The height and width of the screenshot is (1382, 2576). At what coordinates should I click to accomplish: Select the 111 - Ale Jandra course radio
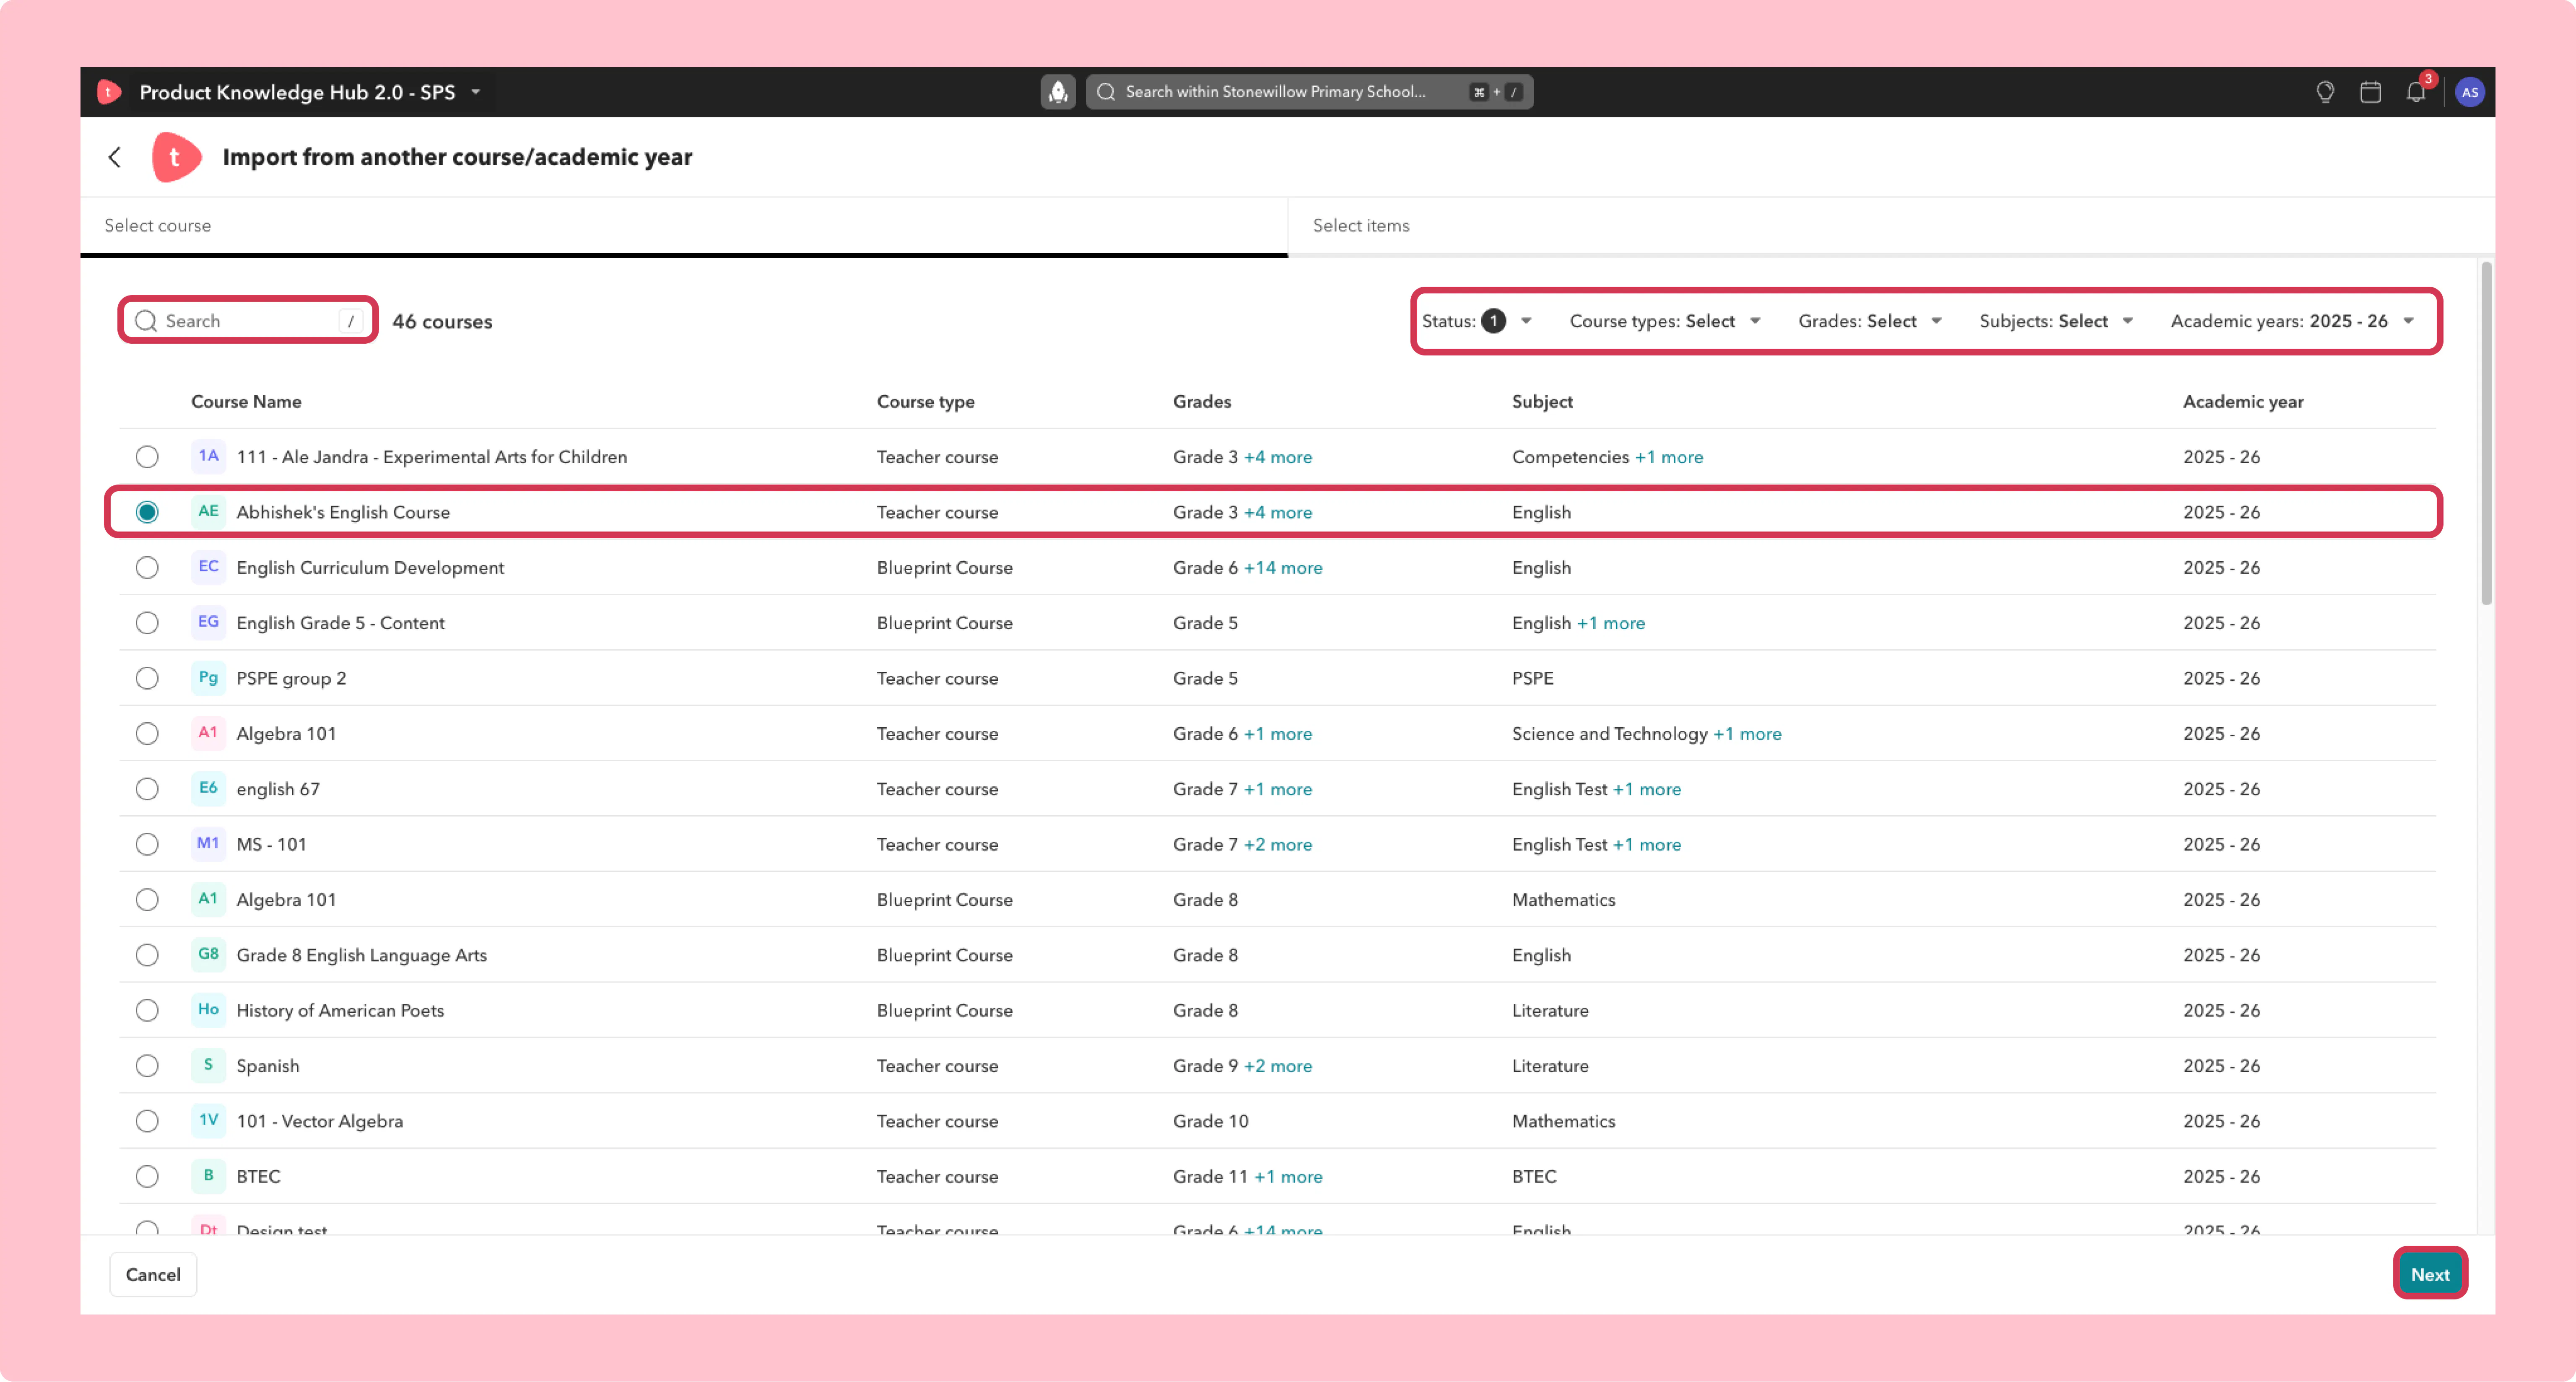click(x=147, y=457)
